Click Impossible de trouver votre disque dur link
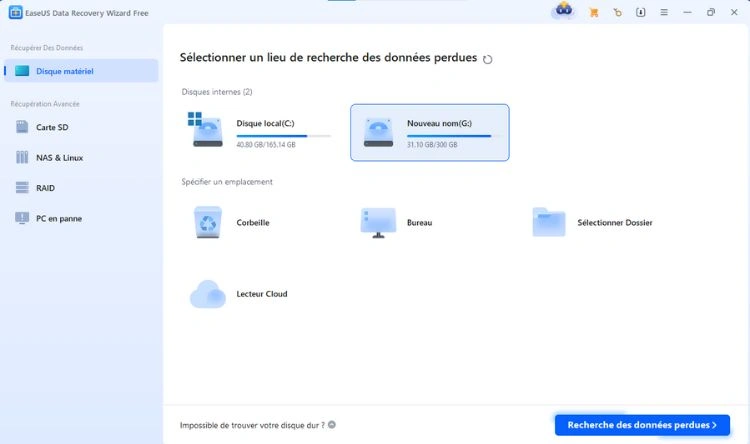 point(252,425)
